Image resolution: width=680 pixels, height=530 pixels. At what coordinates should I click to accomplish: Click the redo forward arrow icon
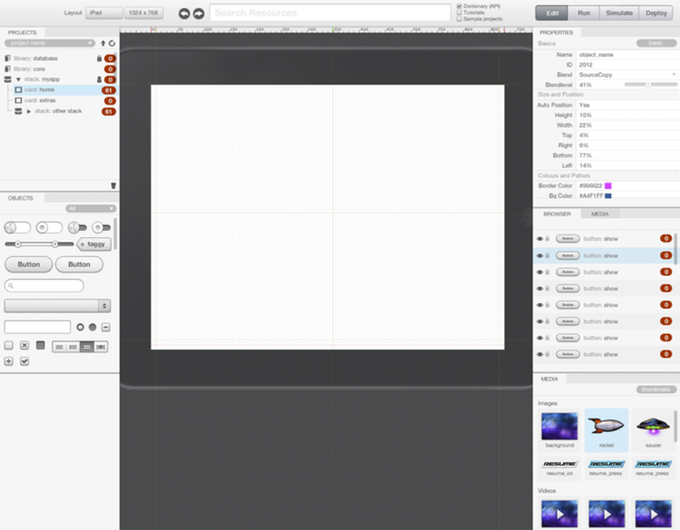pos(198,13)
